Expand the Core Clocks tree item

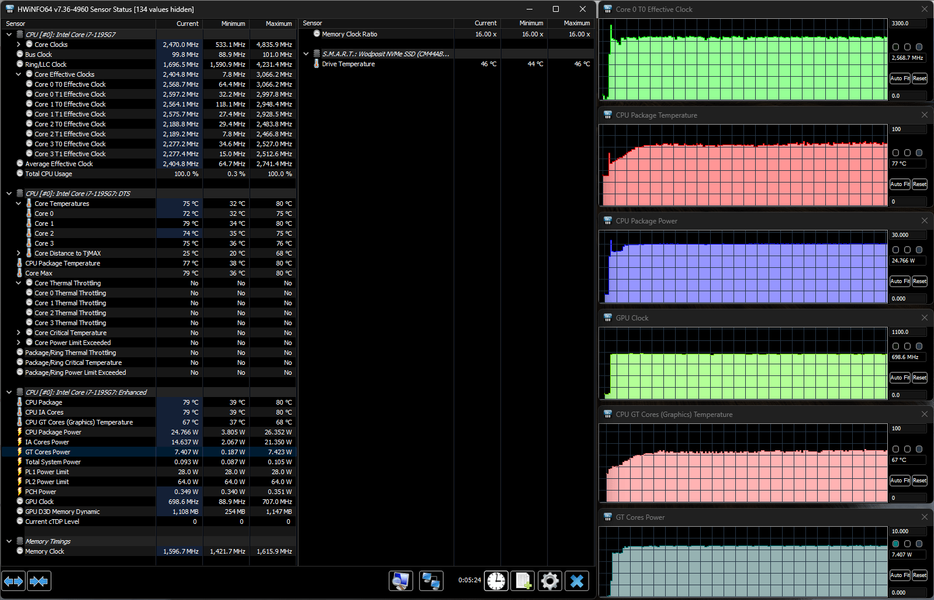coord(18,45)
